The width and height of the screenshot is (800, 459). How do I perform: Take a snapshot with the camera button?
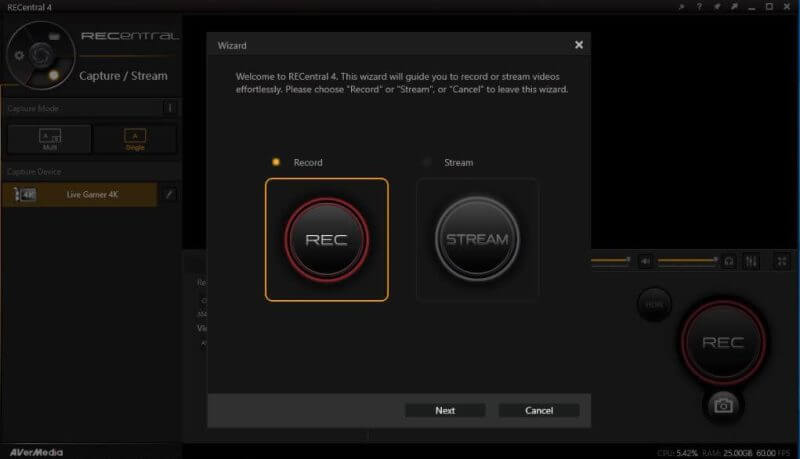click(x=723, y=405)
